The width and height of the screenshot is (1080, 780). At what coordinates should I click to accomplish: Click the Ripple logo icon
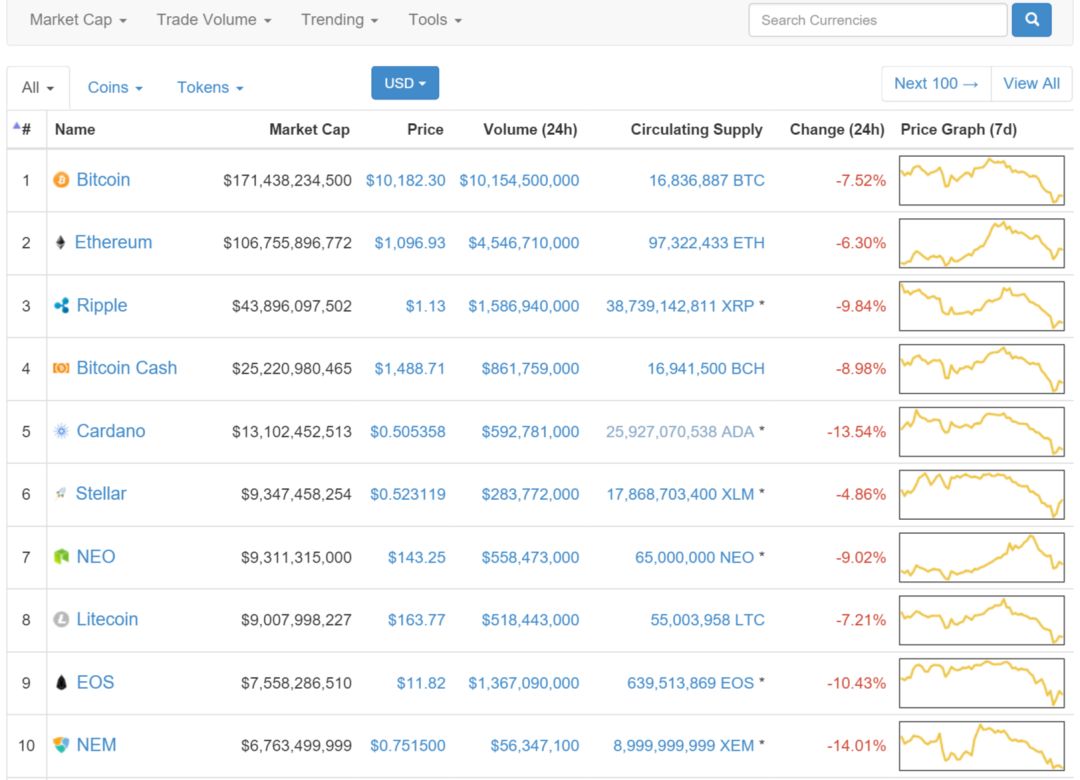click(x=61, y=305)
